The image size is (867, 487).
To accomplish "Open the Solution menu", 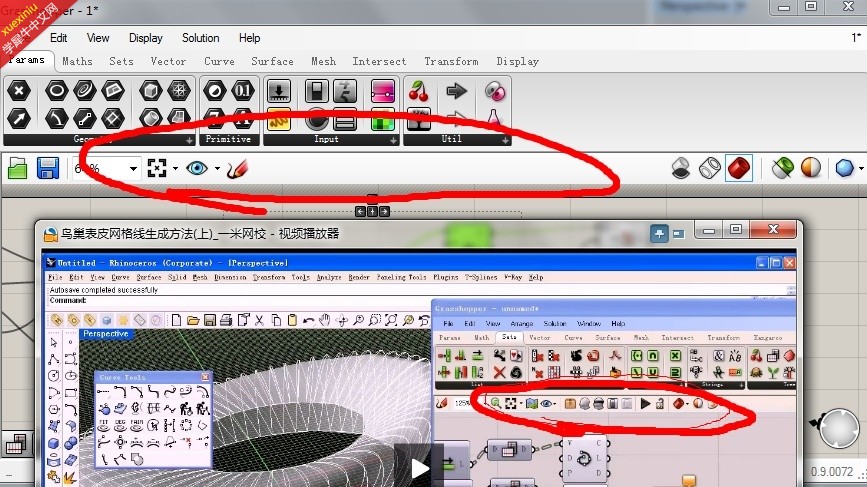I will pyautogui.click(x=201, y=38).
